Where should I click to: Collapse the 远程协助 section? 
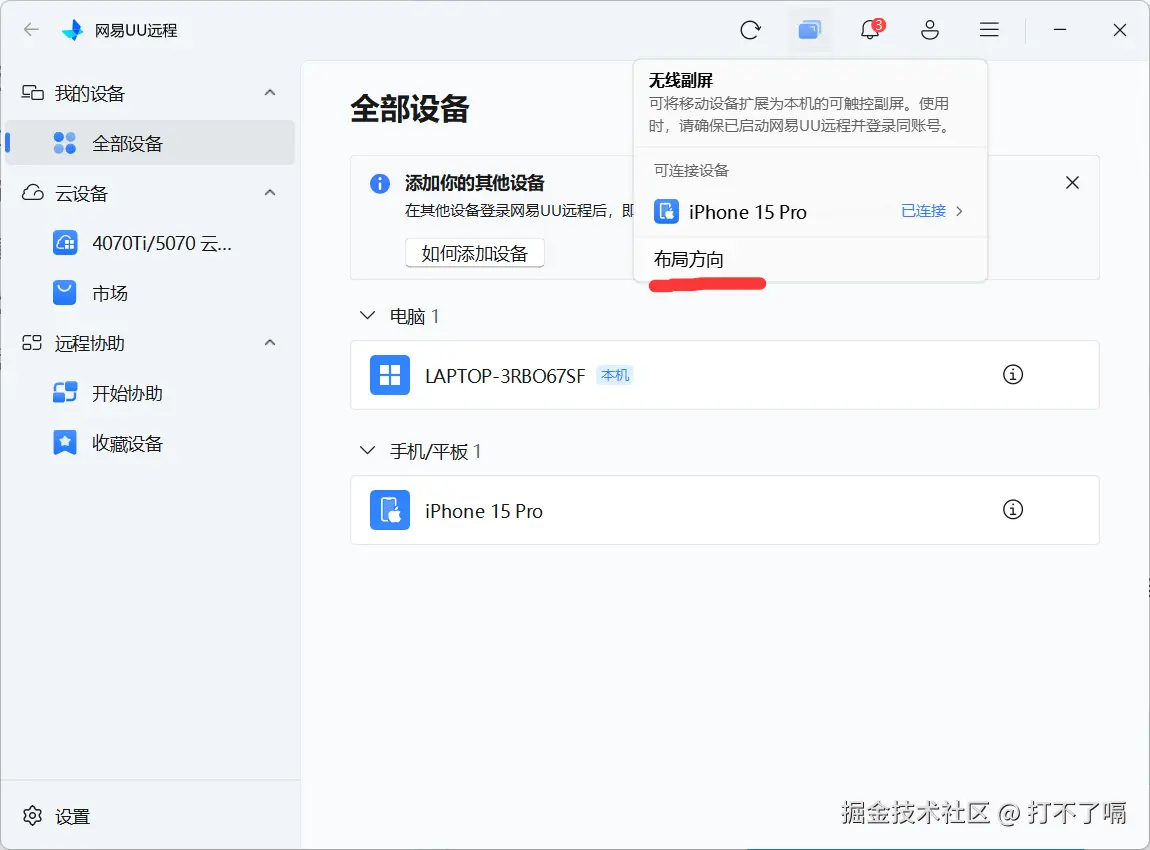coord(270,342)
